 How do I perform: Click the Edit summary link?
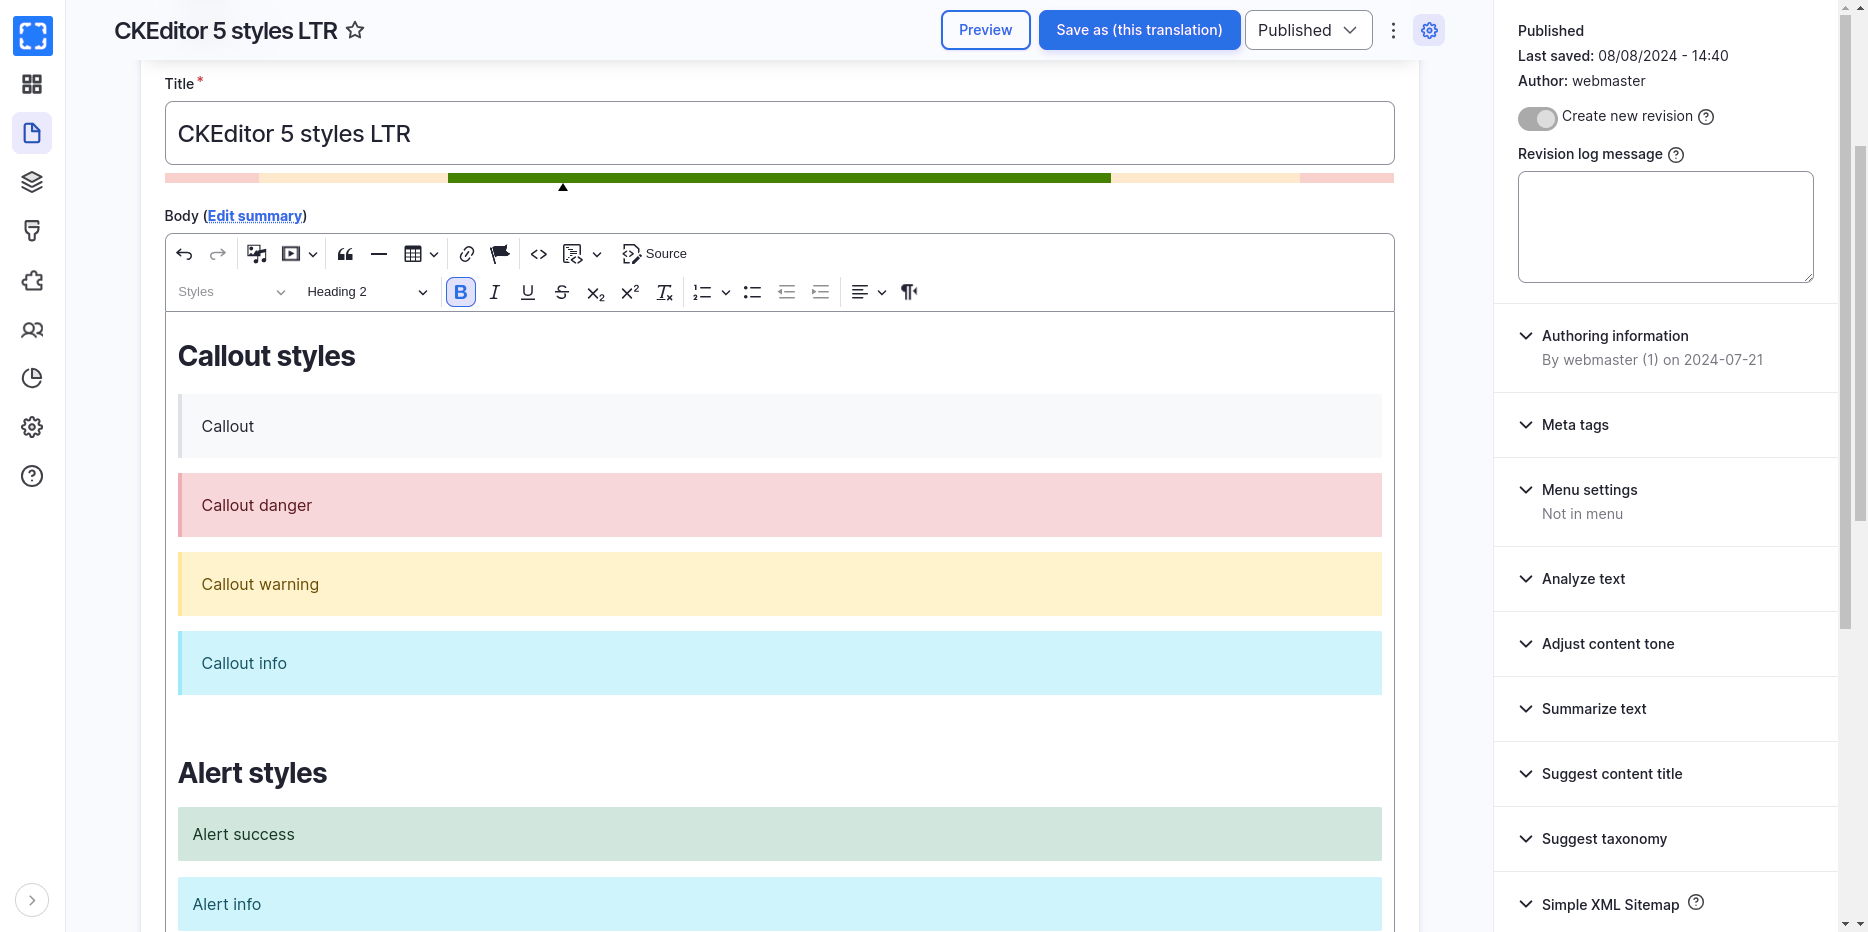tap(255, 216)
